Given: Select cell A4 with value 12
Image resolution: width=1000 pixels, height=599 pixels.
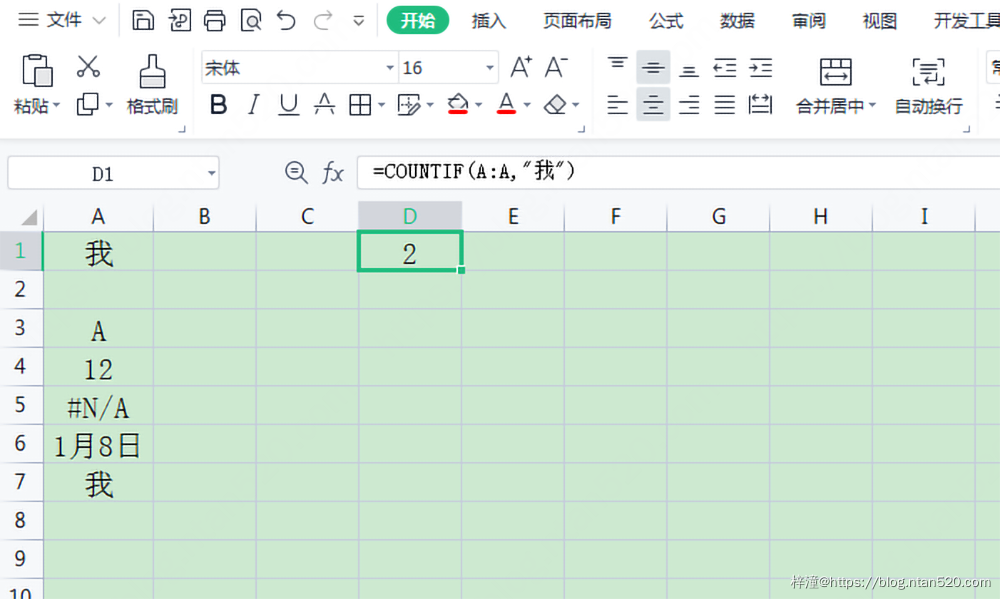Looking at the screenshot, I should click(x=98, y=367).
